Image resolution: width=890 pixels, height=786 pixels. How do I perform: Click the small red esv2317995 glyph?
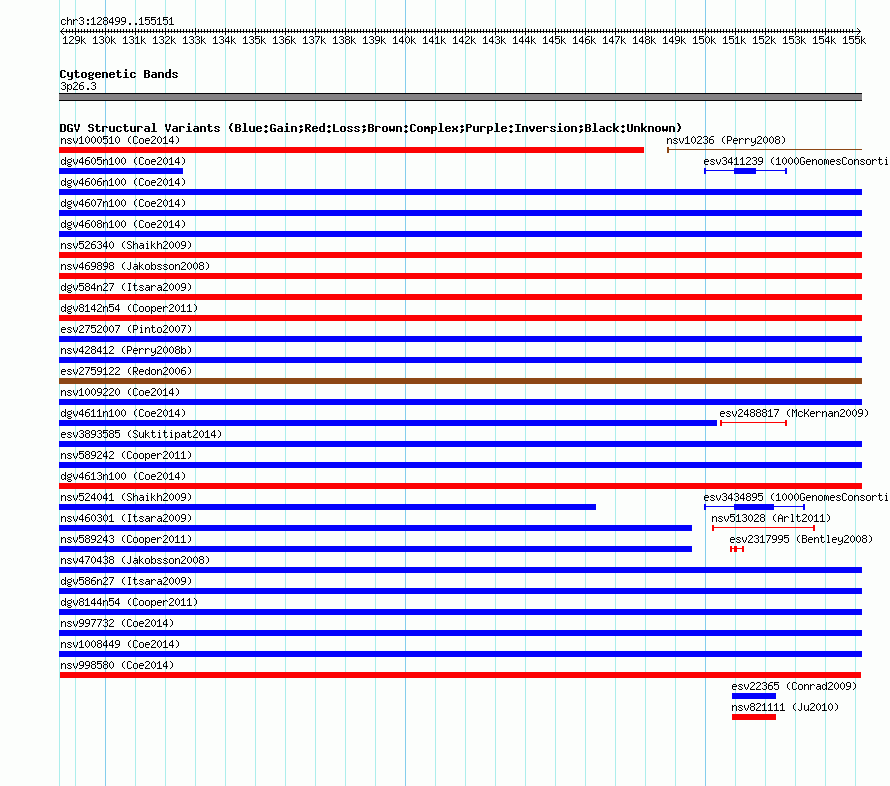tap(737, 549)
